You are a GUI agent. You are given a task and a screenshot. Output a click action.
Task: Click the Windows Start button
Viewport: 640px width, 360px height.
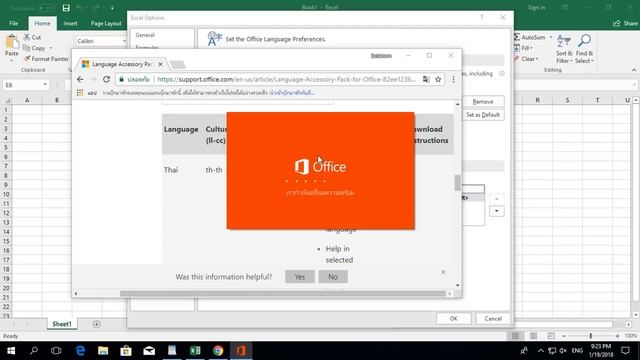(x=11, y=350)
